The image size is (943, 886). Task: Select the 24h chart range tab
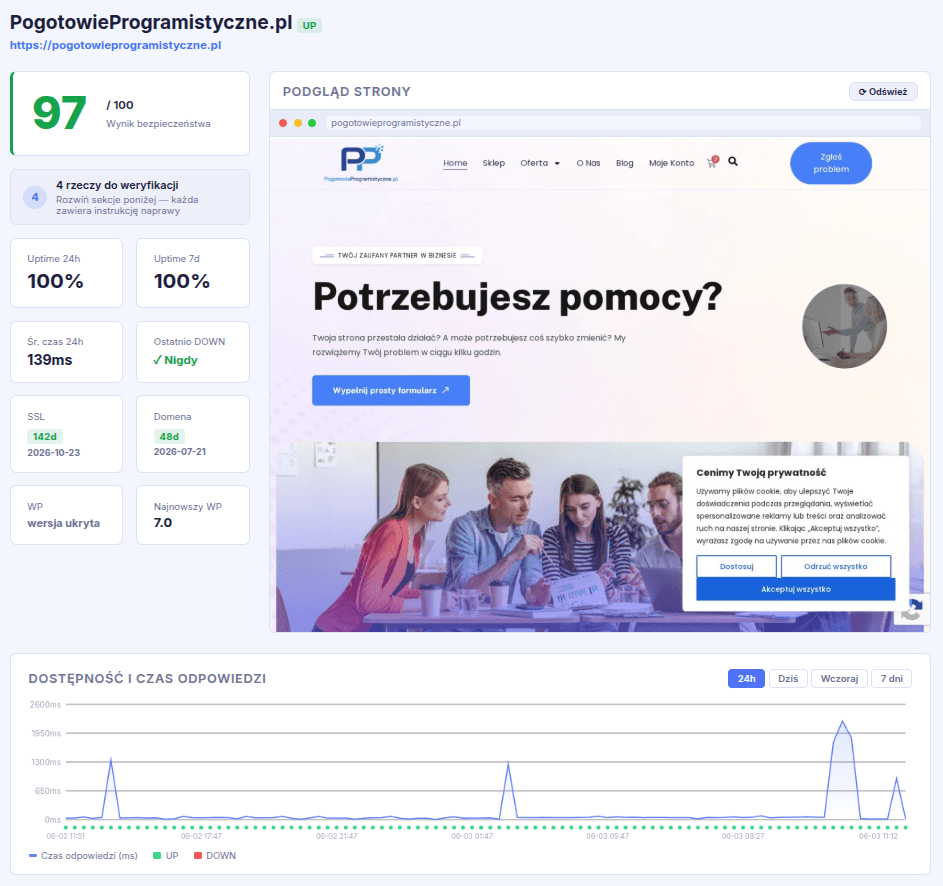[746, 678]
